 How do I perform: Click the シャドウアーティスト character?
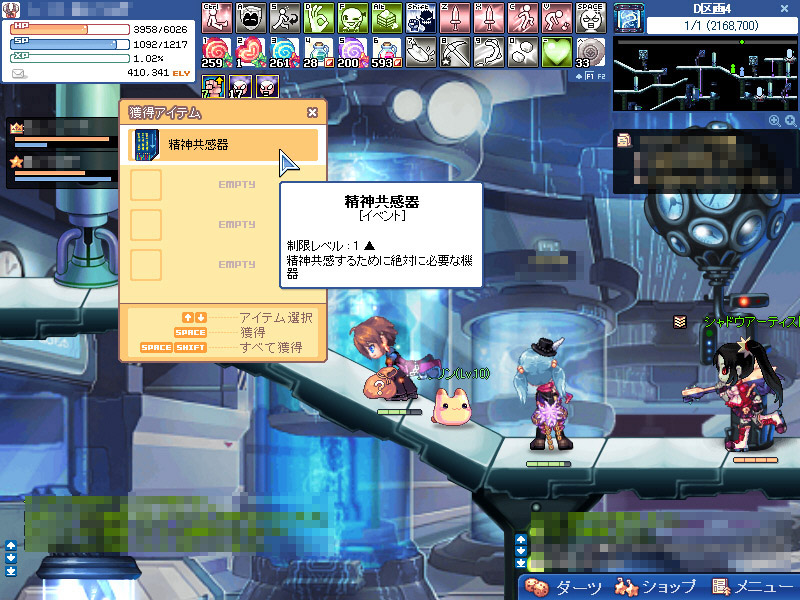(x=735, y=393)
